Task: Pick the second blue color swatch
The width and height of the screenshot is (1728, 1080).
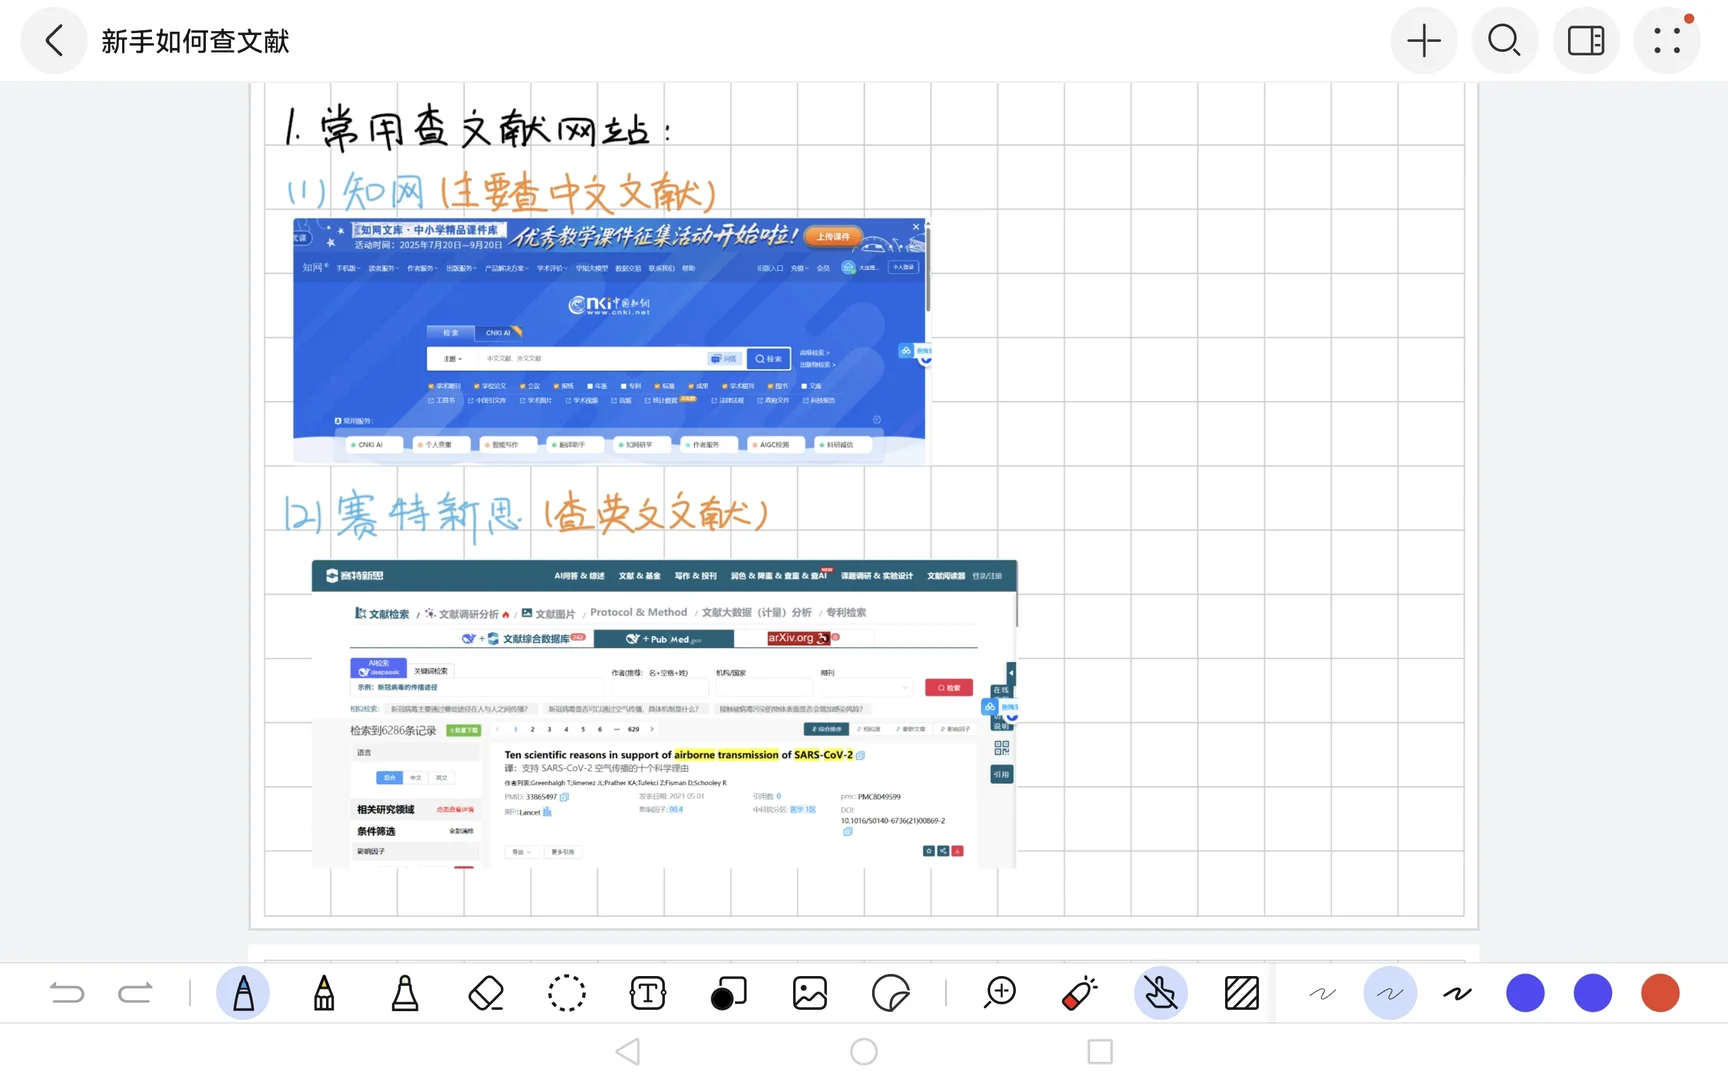Action: pyautogui.click(x=1593, y=993)
